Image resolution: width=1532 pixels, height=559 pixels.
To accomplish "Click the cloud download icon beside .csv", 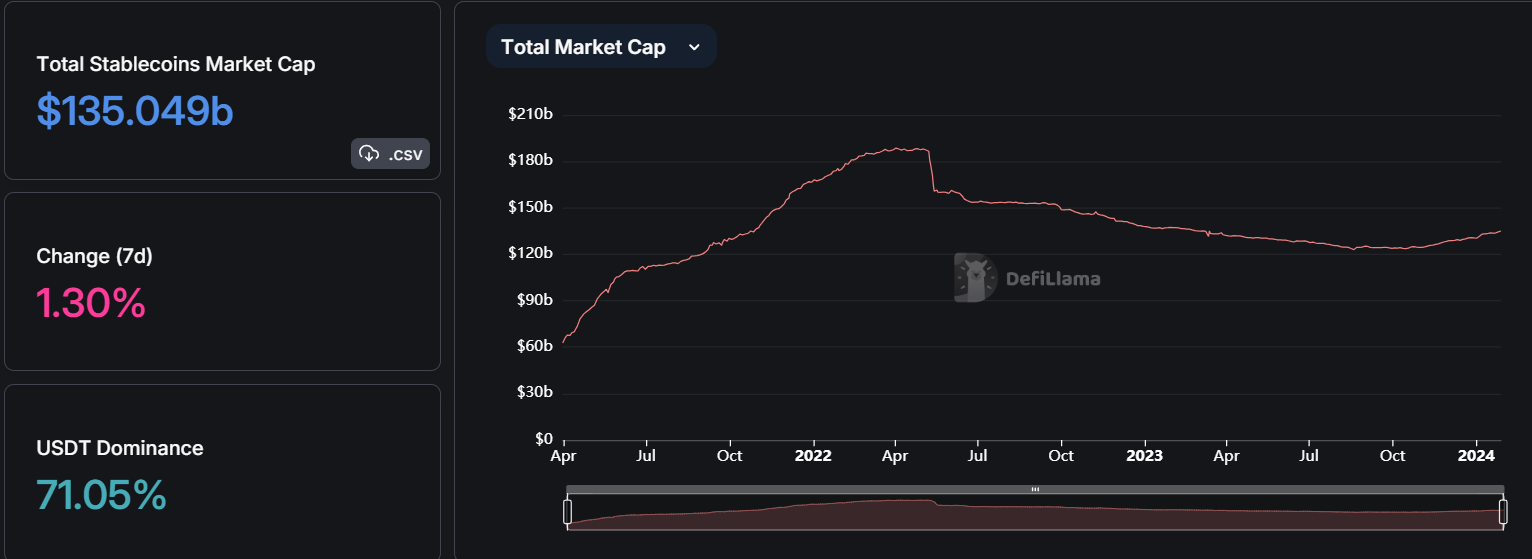I will 369,154.
